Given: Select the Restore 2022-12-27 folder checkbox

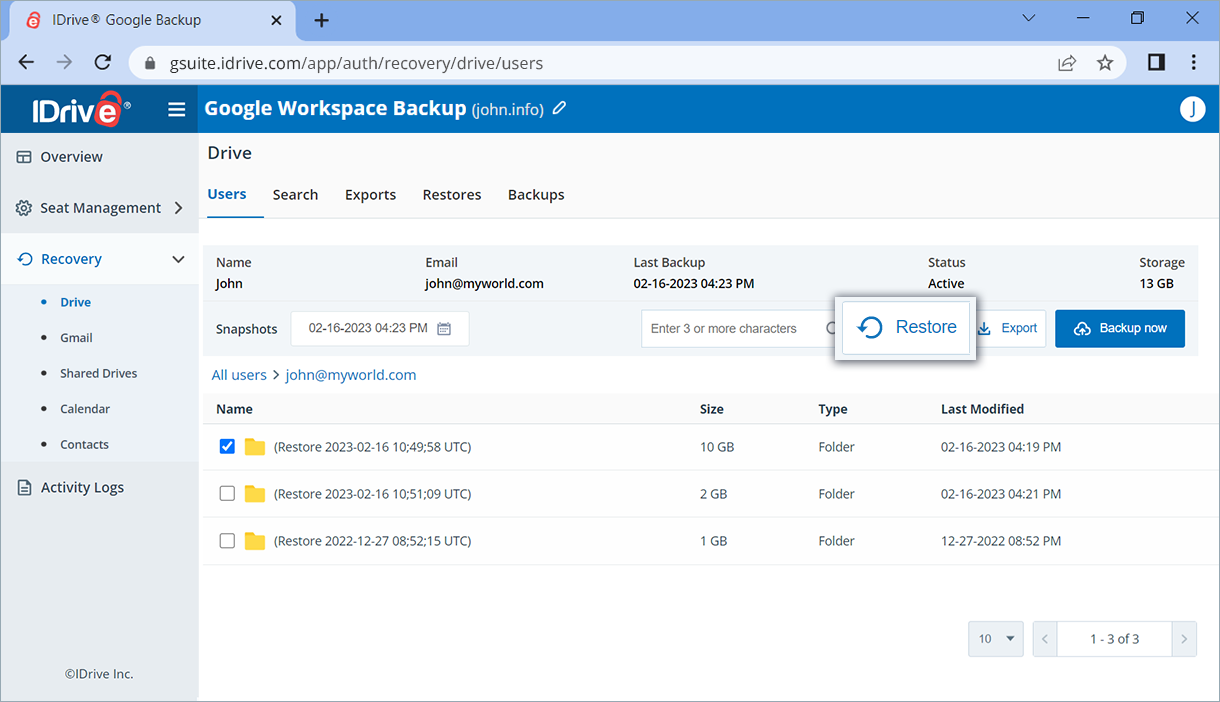Looking at the screenshot, I should 227,540.
